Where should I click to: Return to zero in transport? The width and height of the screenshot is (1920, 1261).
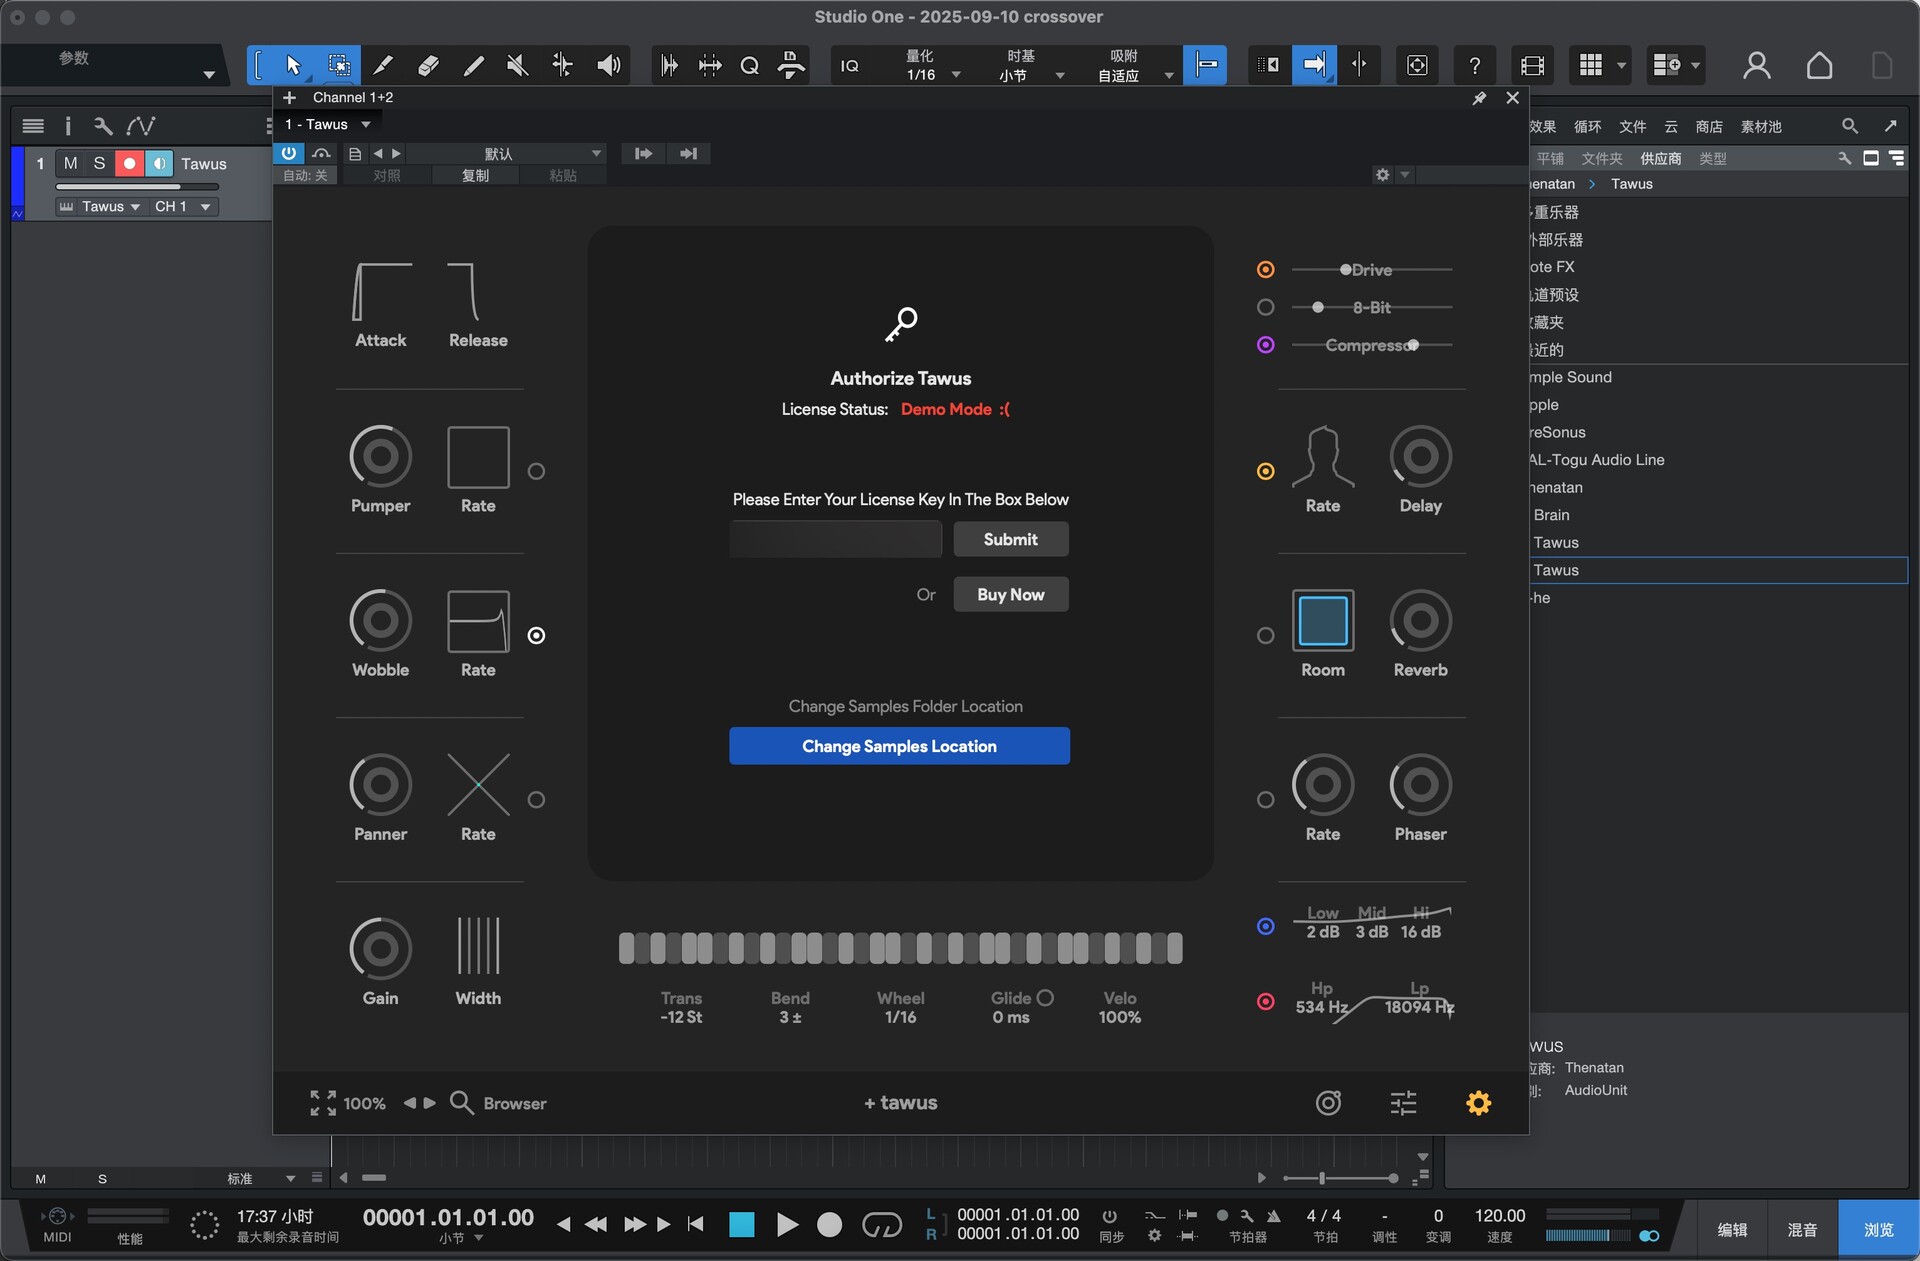pyautogui.click(x=696, y=1224)
